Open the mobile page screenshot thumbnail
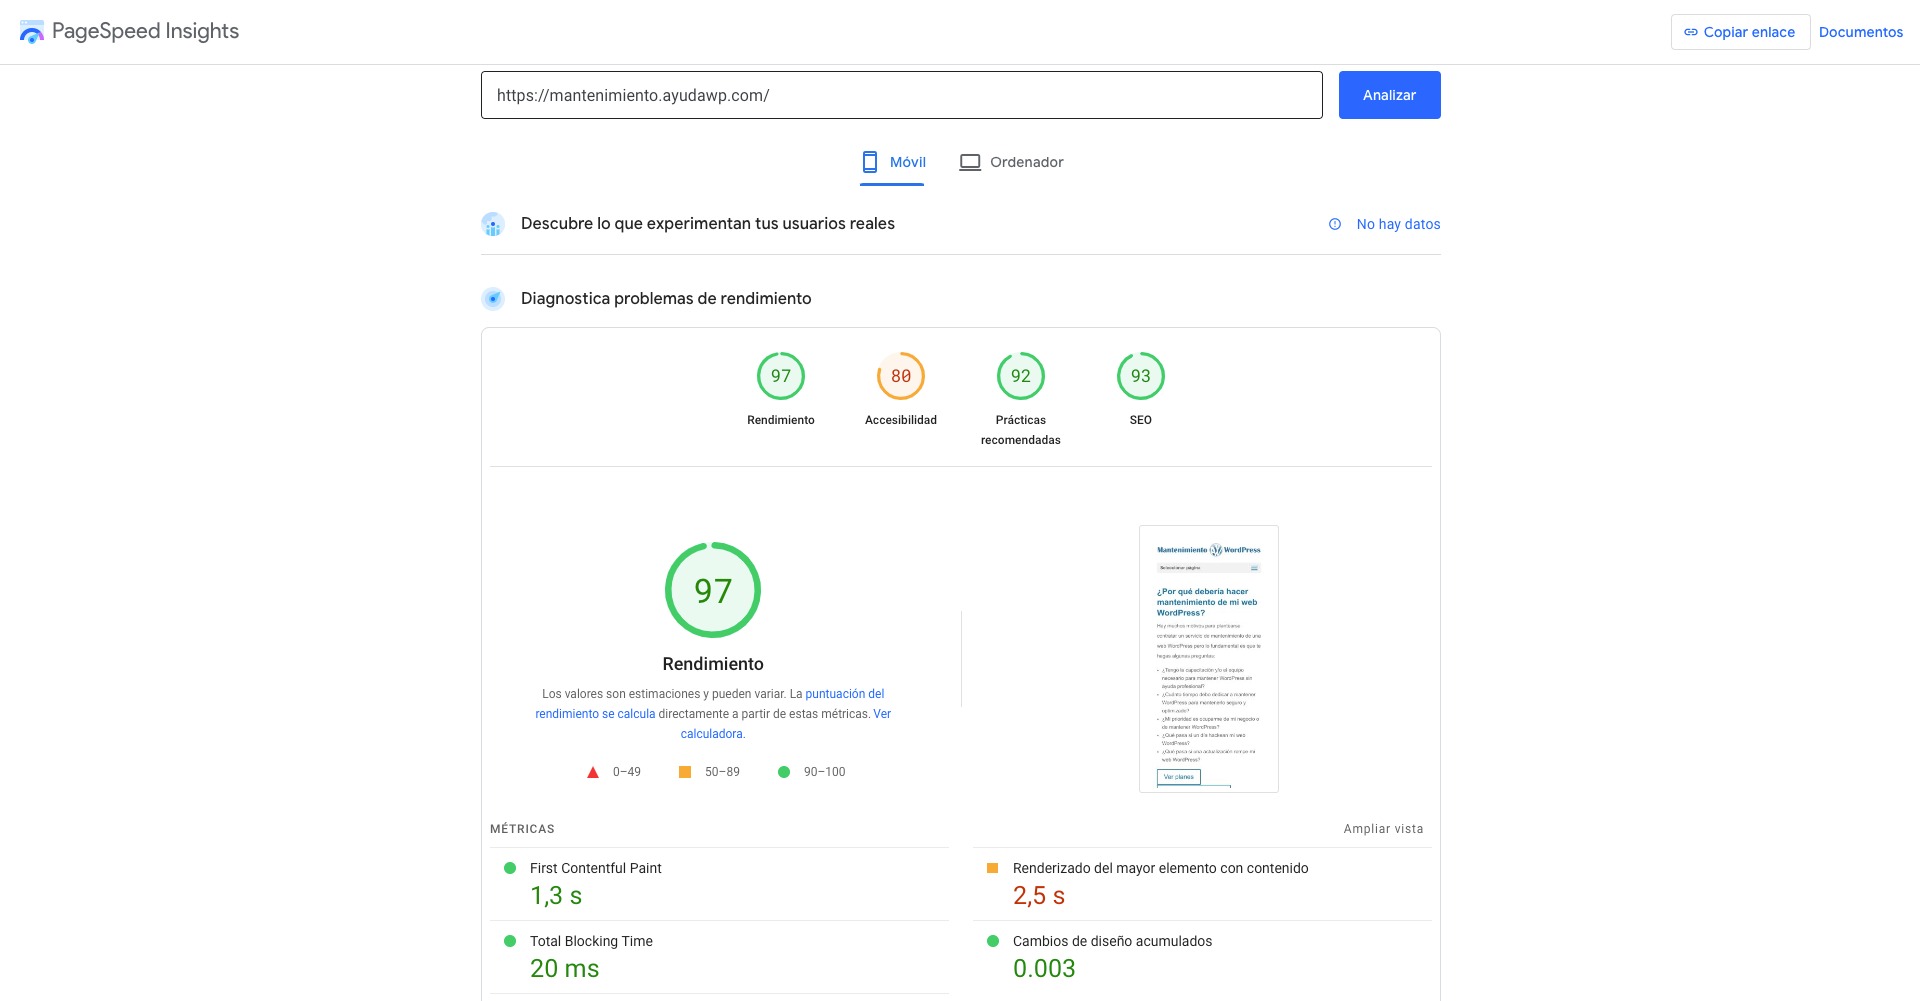This screenshot has height=1001, width=1920. 1209,659
